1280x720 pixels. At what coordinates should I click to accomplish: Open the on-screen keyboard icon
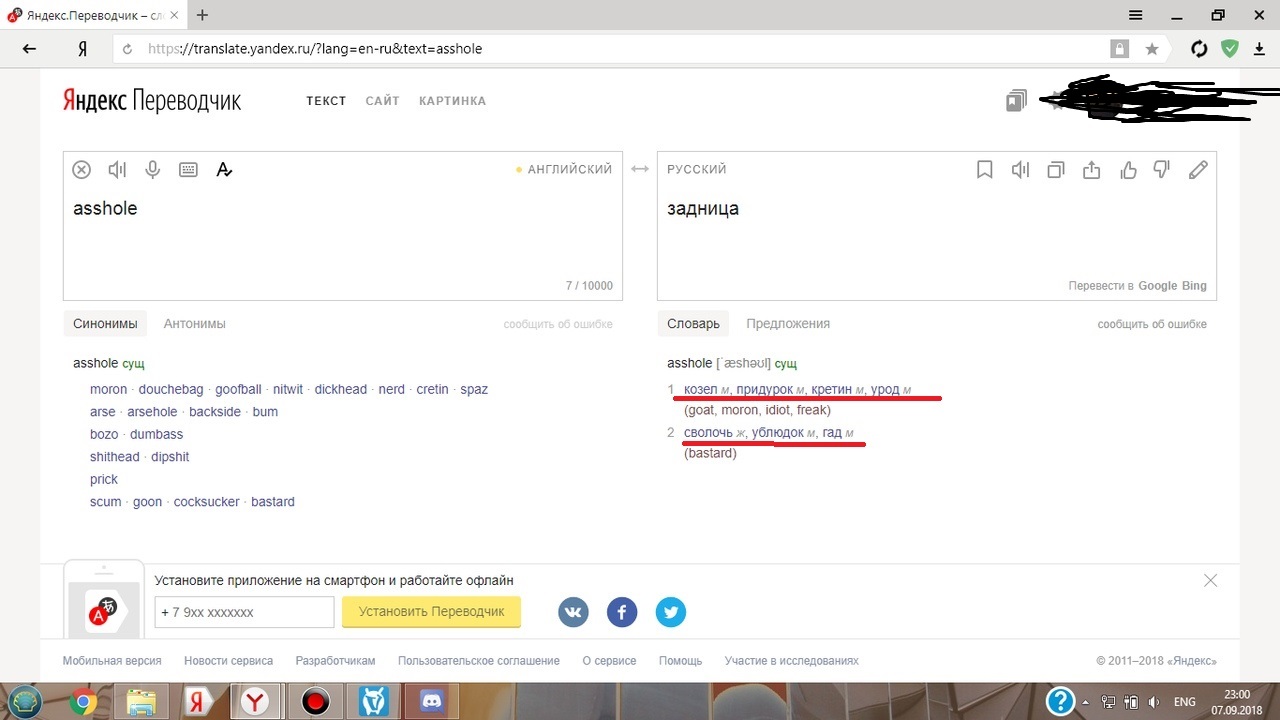tap(188, 170)
